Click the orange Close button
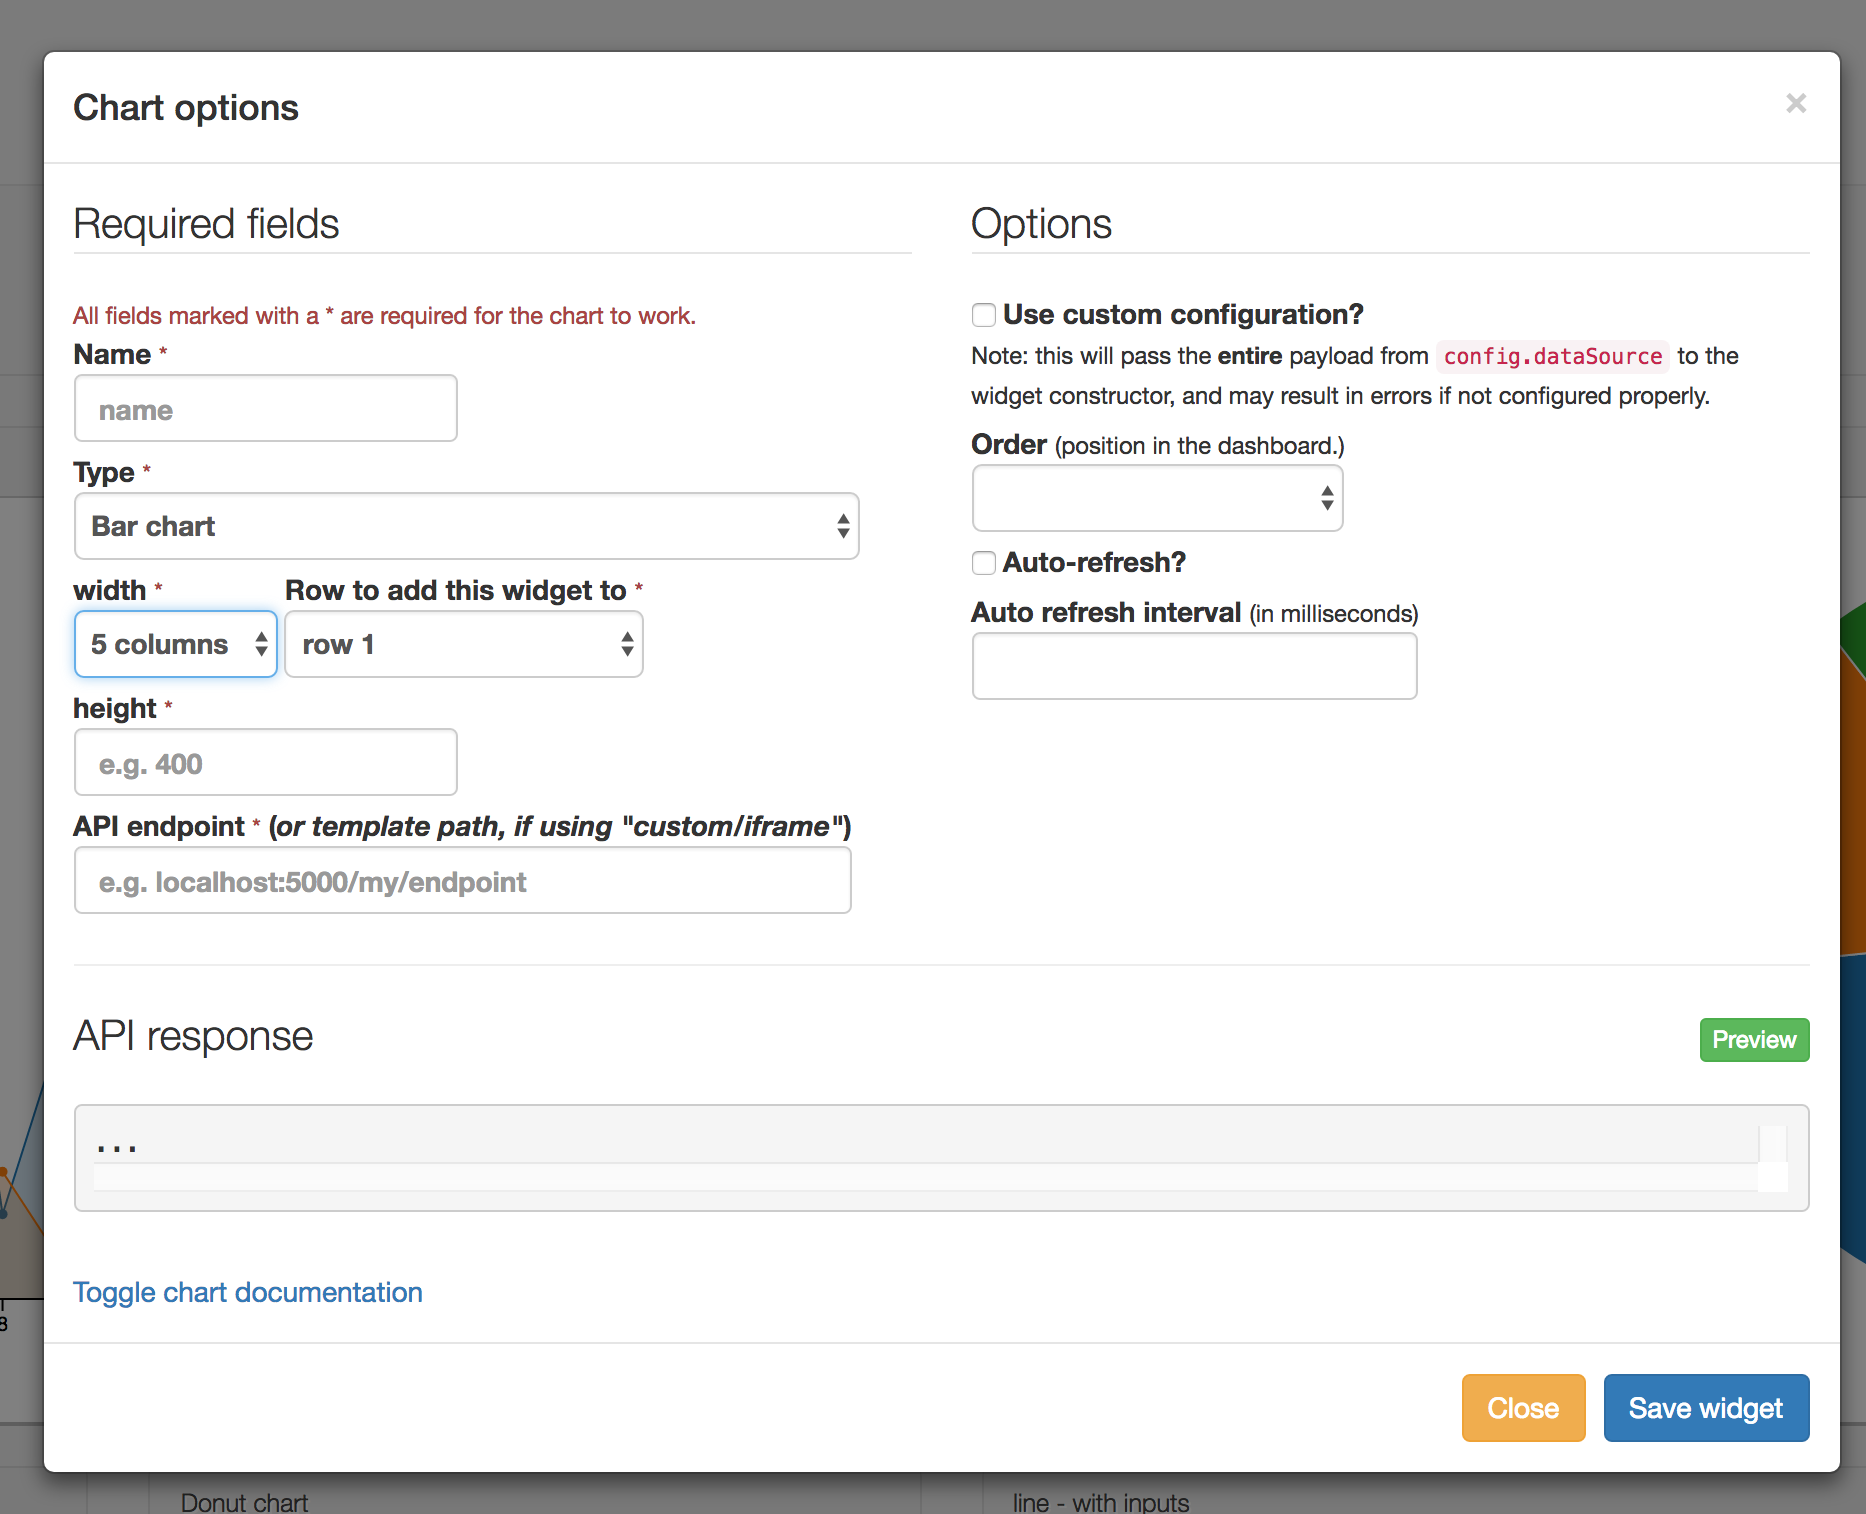The width and height of the screenshot is (1866, 1514). (x=1523, y=1408)
